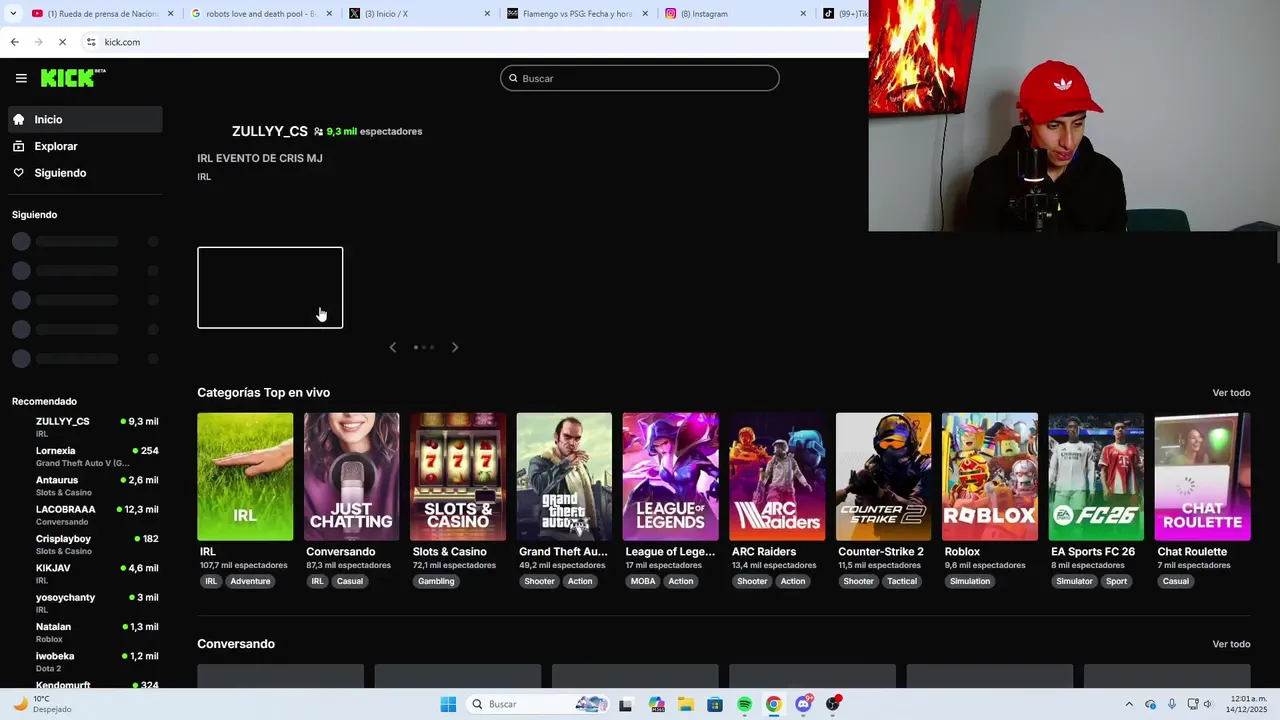This screenshot has width=1280, height=720.
Task: Click the Windows taskbar Buscar search box
Action: 538,704
